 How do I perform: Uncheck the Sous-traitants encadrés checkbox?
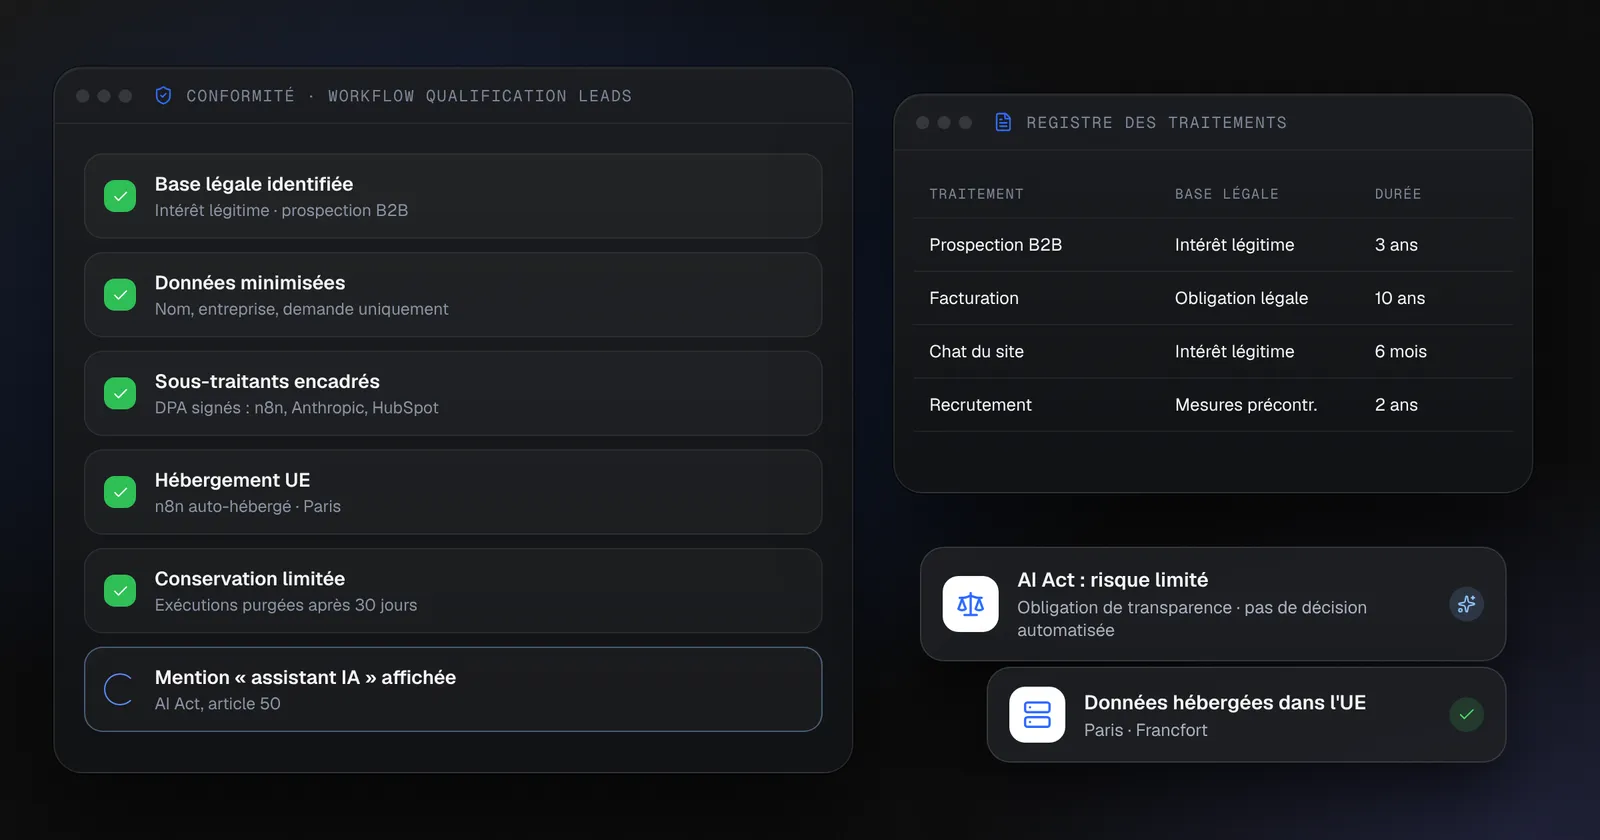120,393
